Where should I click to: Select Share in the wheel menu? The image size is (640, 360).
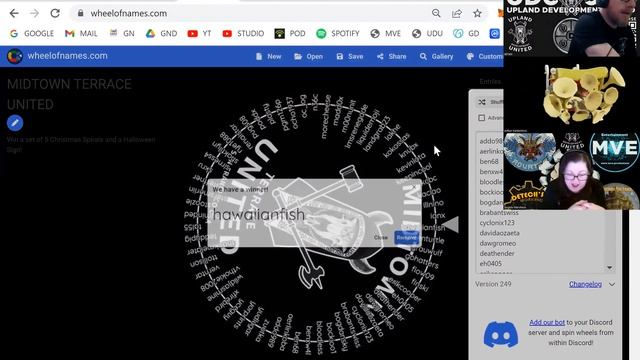pyautogui.click(x=391, y=56)
